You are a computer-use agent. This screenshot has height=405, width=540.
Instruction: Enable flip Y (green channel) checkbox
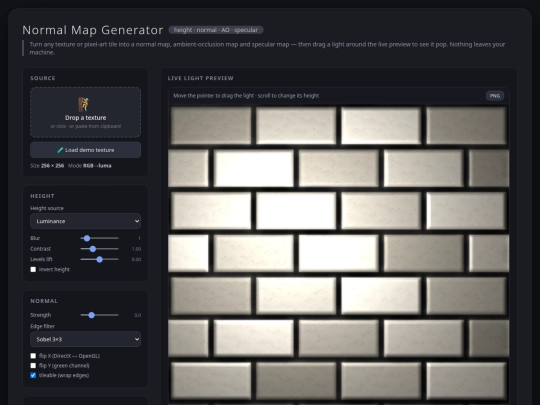(x=33, y=365)
